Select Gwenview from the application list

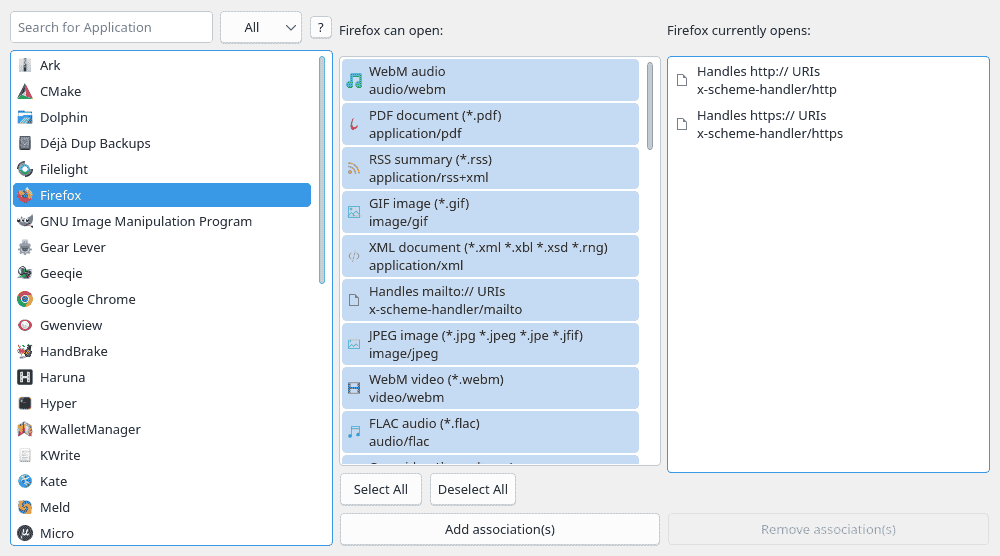click(x=162, y=325)
